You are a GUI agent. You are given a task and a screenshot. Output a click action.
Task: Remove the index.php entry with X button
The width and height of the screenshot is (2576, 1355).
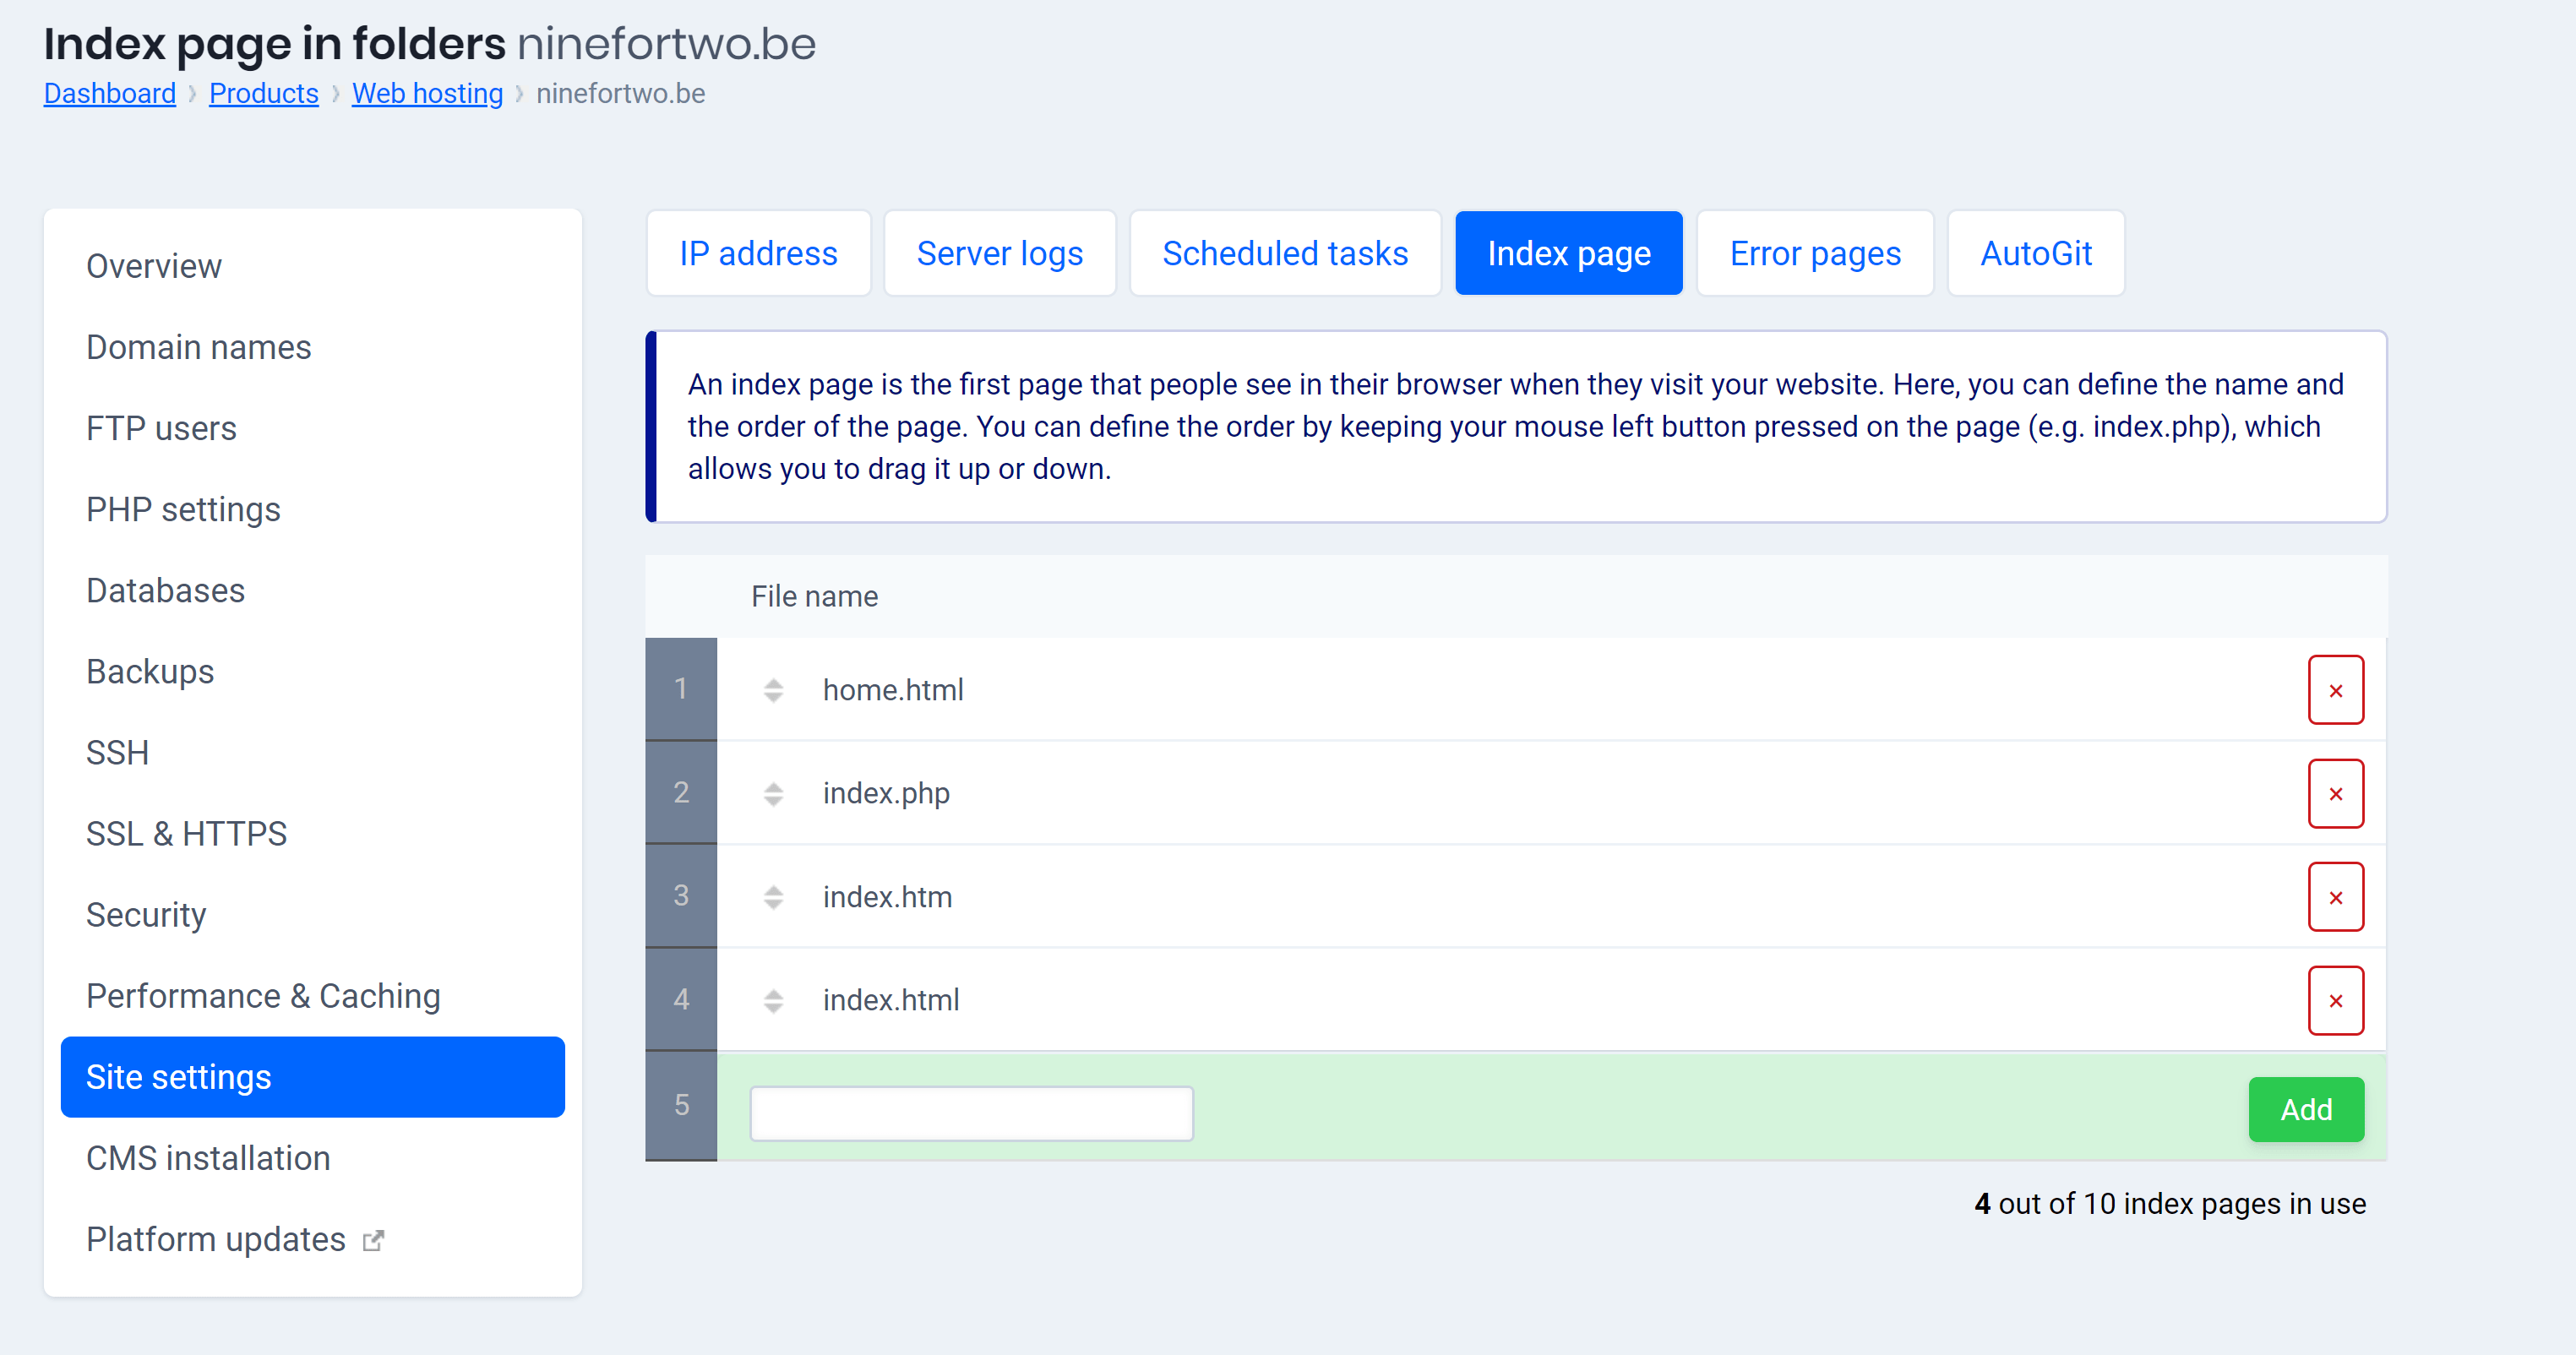pyautogui.click(x=2335, y=794)
